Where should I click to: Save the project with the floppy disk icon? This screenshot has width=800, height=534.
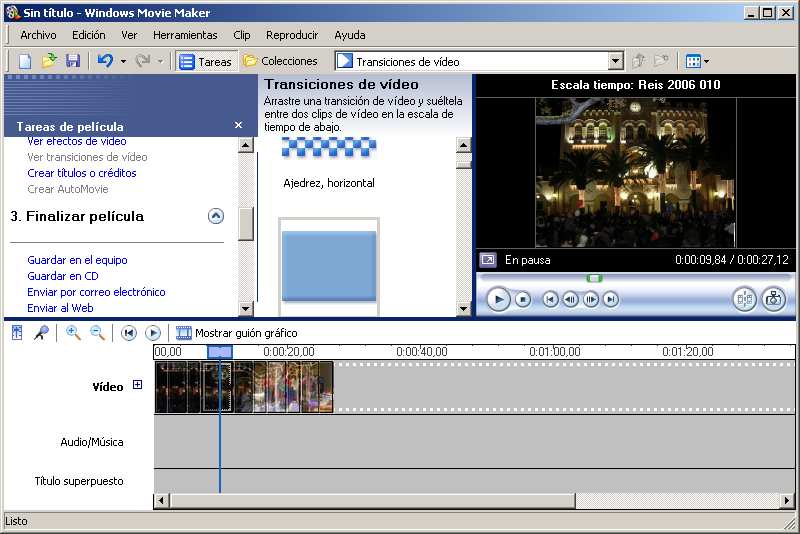click(73, 61)
